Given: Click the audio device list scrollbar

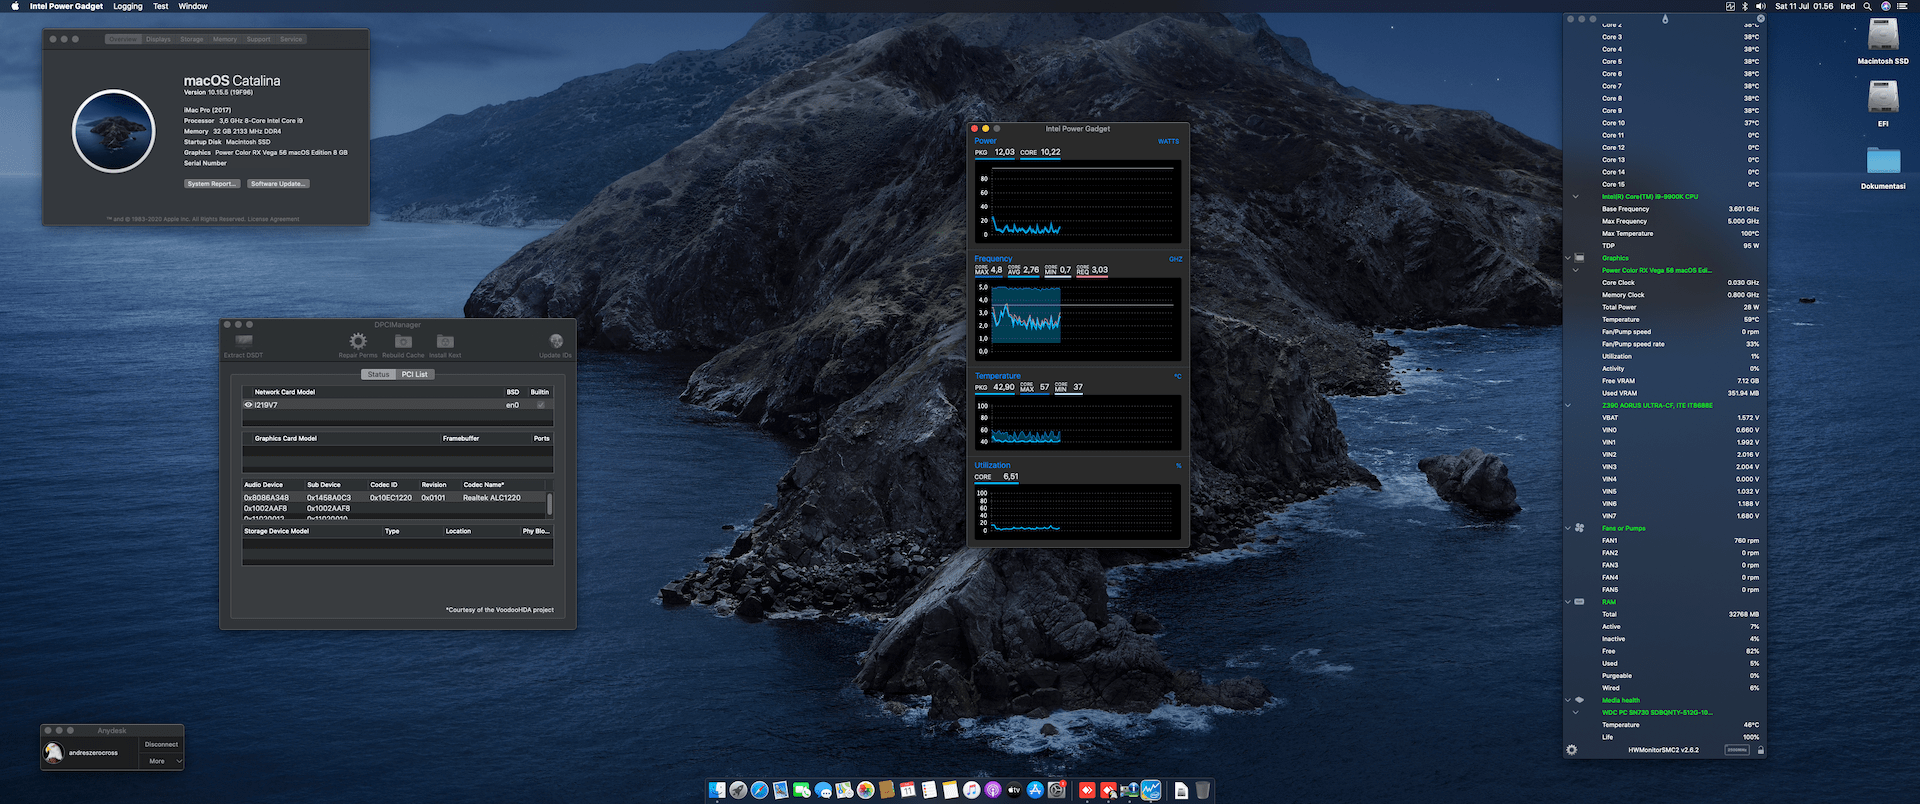Looking at the screenshot, I should click(549, 503).
